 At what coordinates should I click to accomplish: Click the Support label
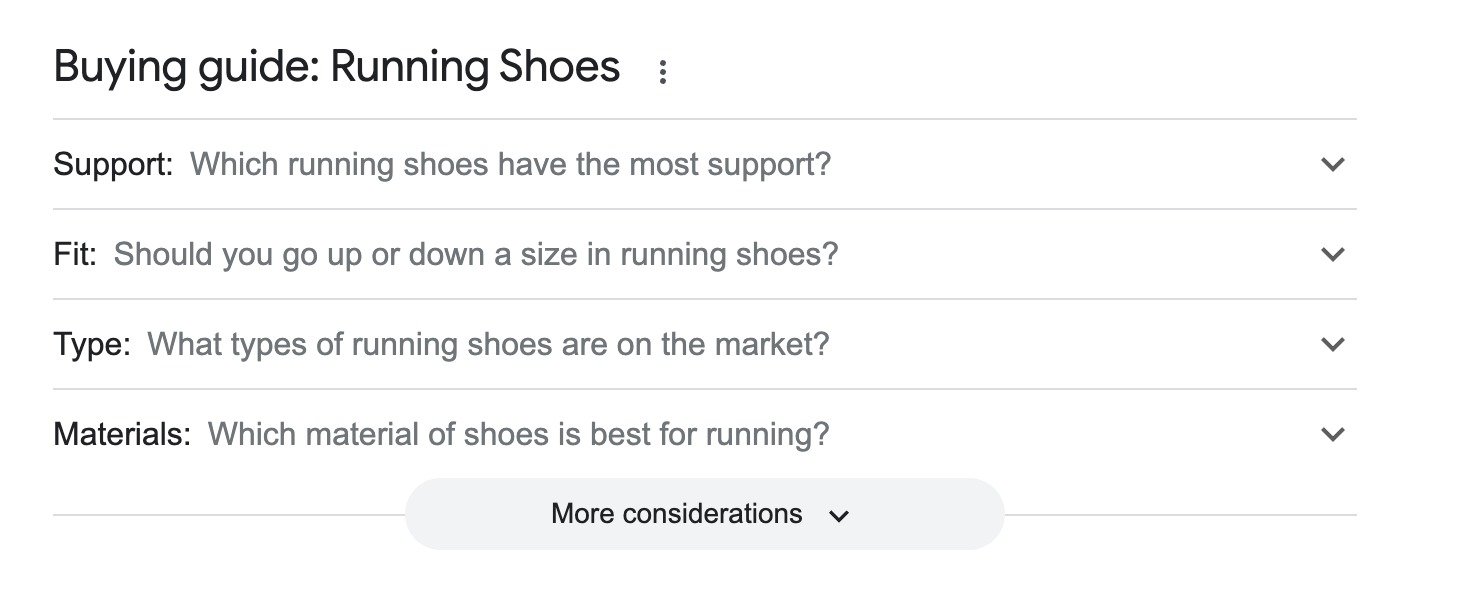point(112,165)
